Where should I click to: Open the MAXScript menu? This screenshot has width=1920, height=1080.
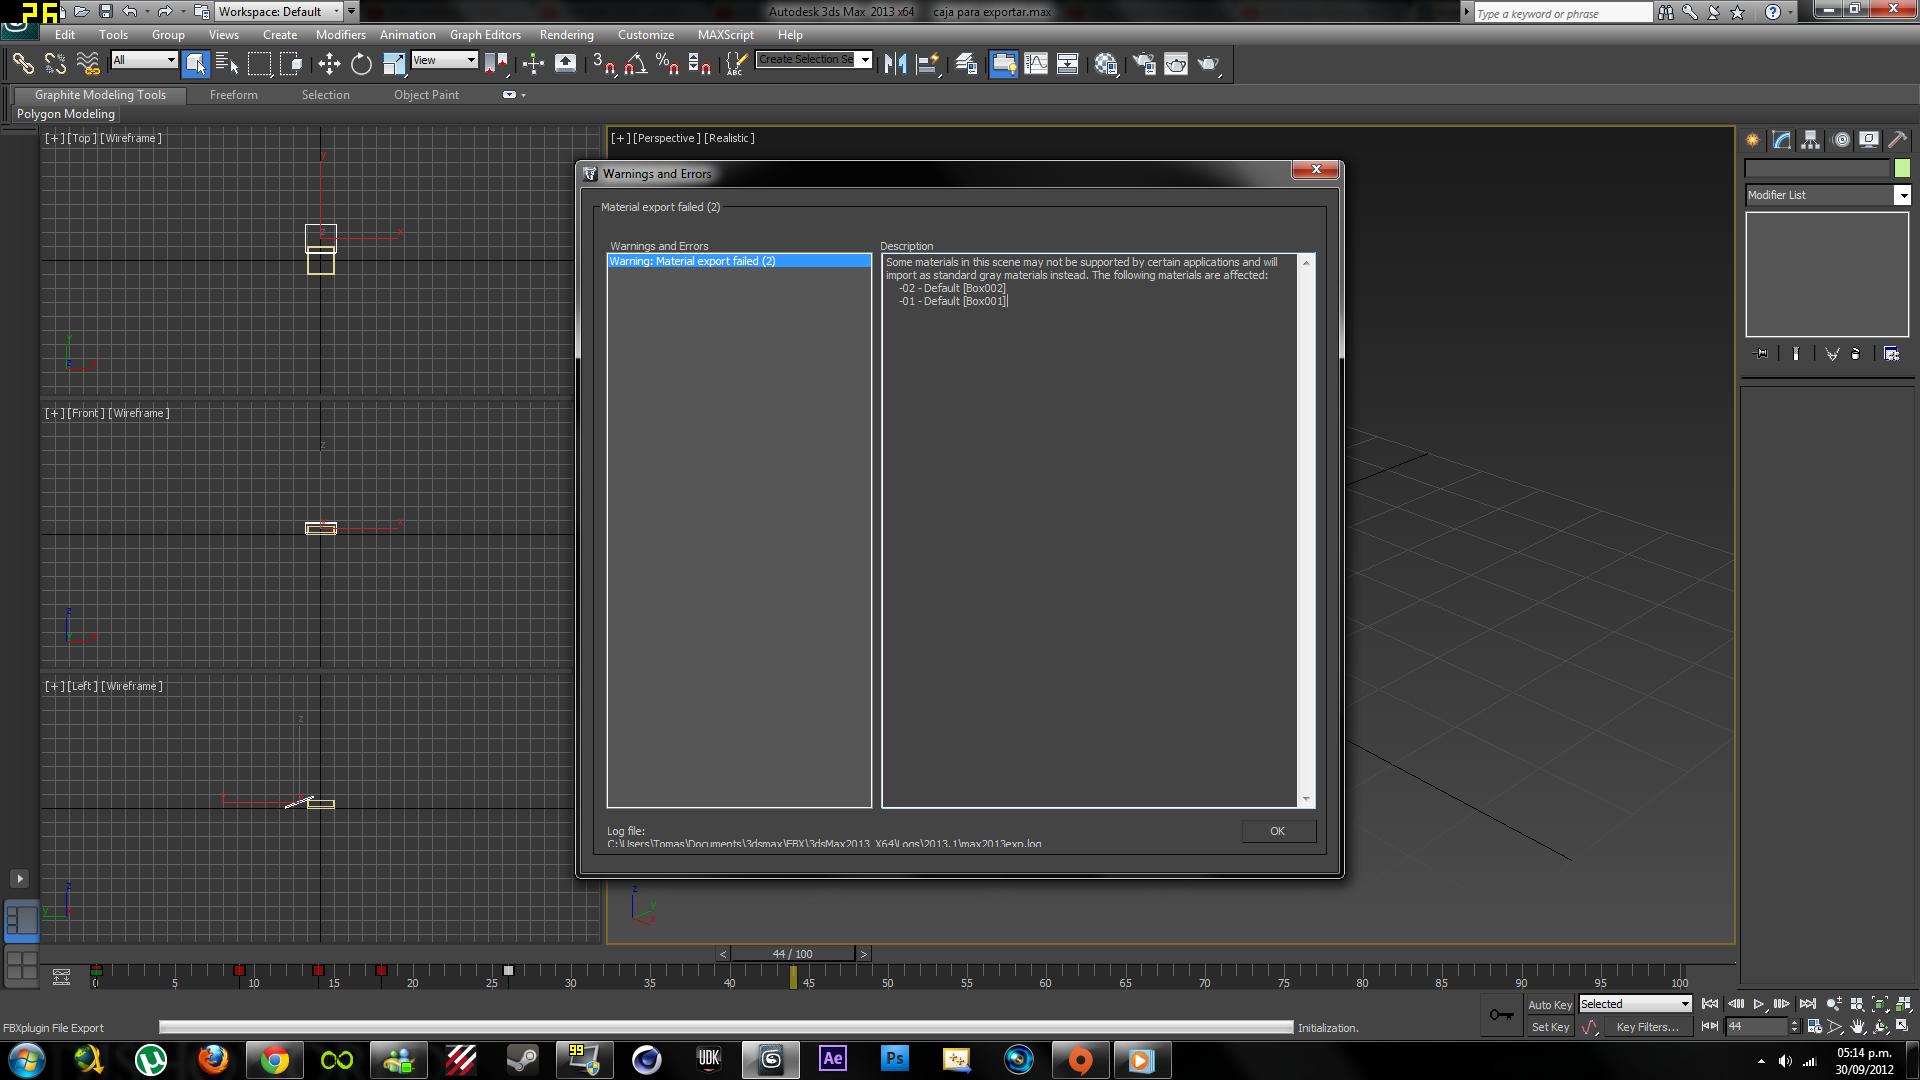pyautogui.click(x=725, y=35)
